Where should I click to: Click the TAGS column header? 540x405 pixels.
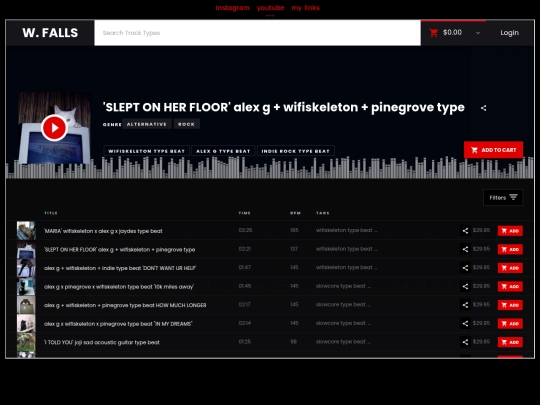click(323, 213)
